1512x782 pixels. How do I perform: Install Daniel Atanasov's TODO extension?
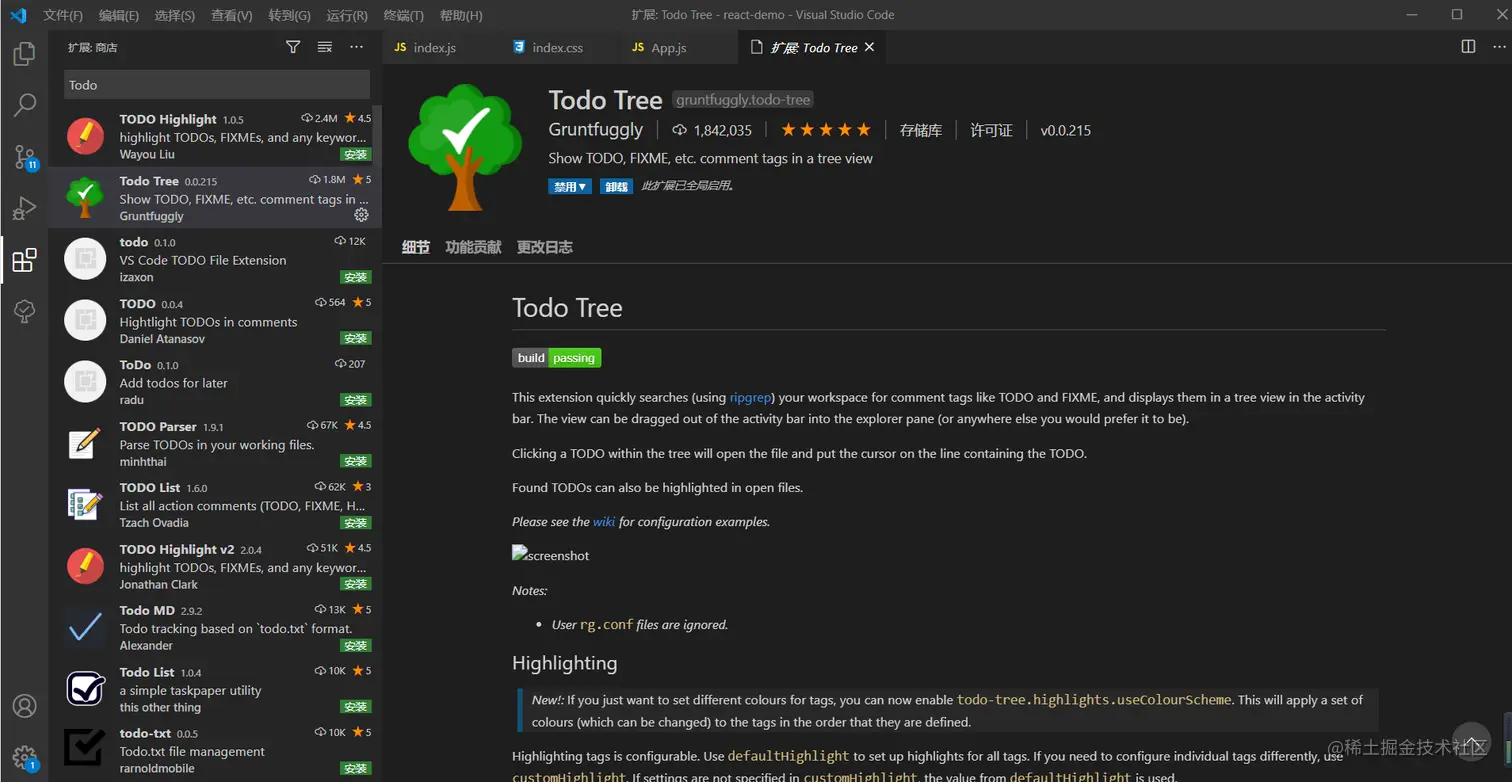coord(356,339)
